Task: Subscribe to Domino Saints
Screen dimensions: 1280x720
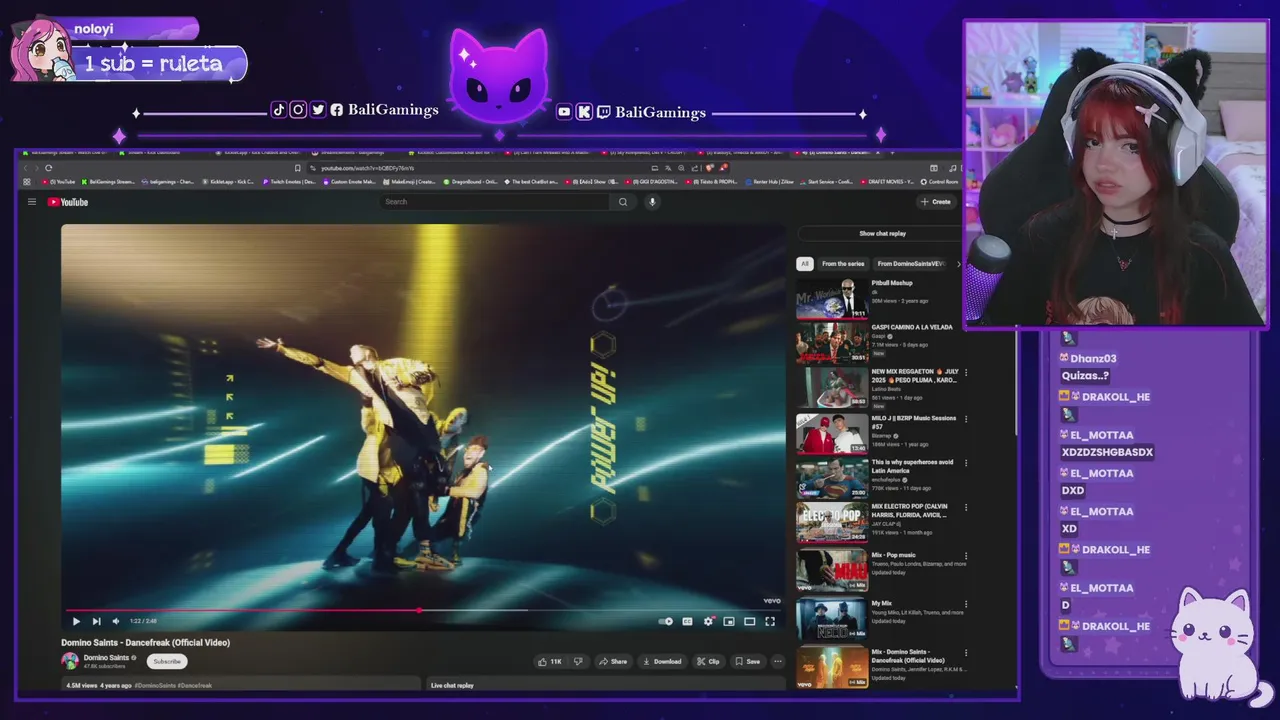Action: pyautogui.click(x=167, y=661)
